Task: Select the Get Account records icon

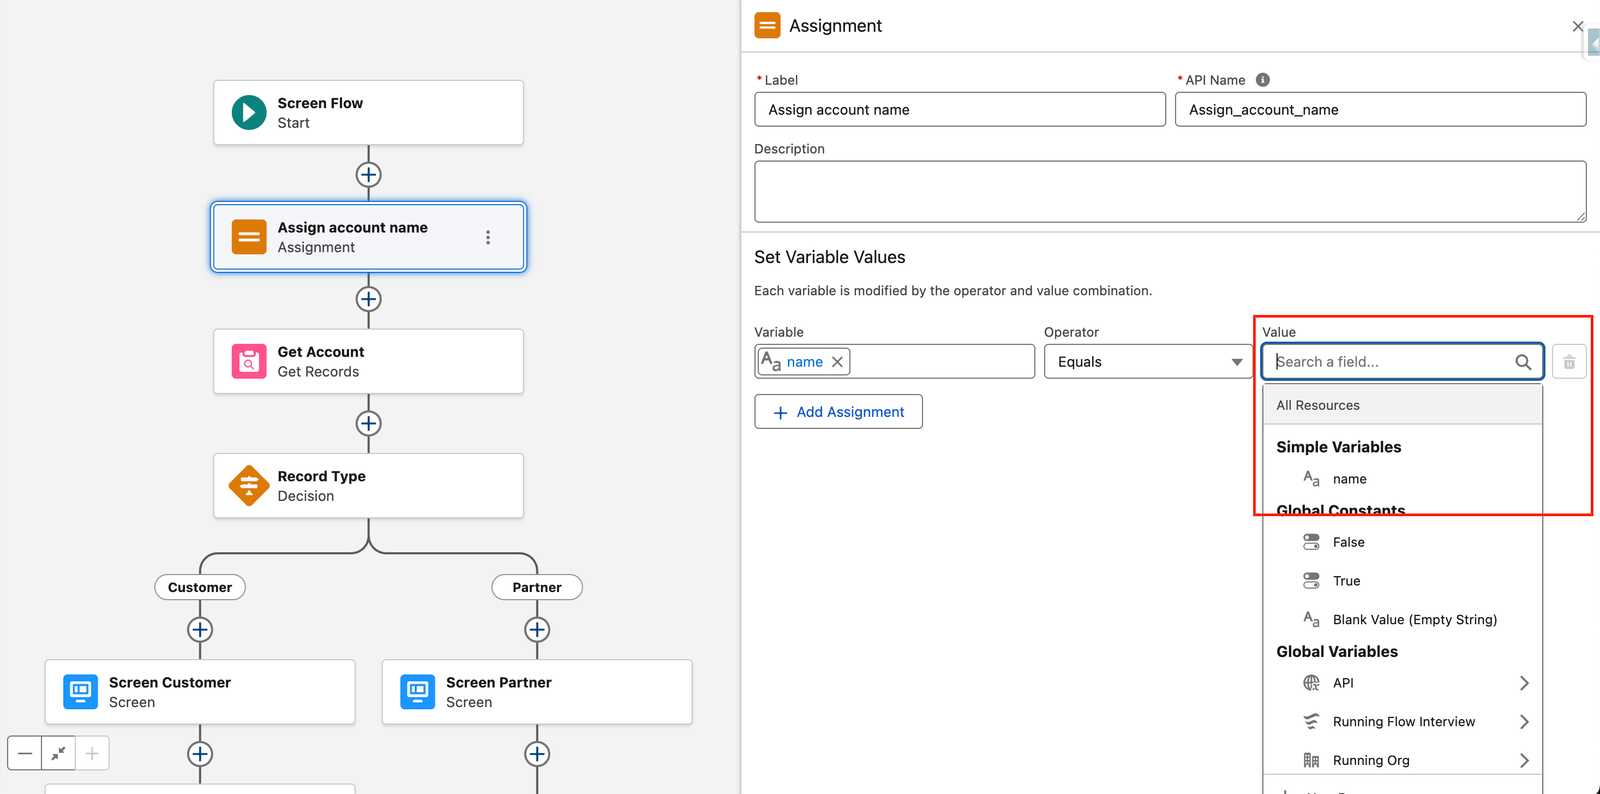Action: (x=249, y=361)
